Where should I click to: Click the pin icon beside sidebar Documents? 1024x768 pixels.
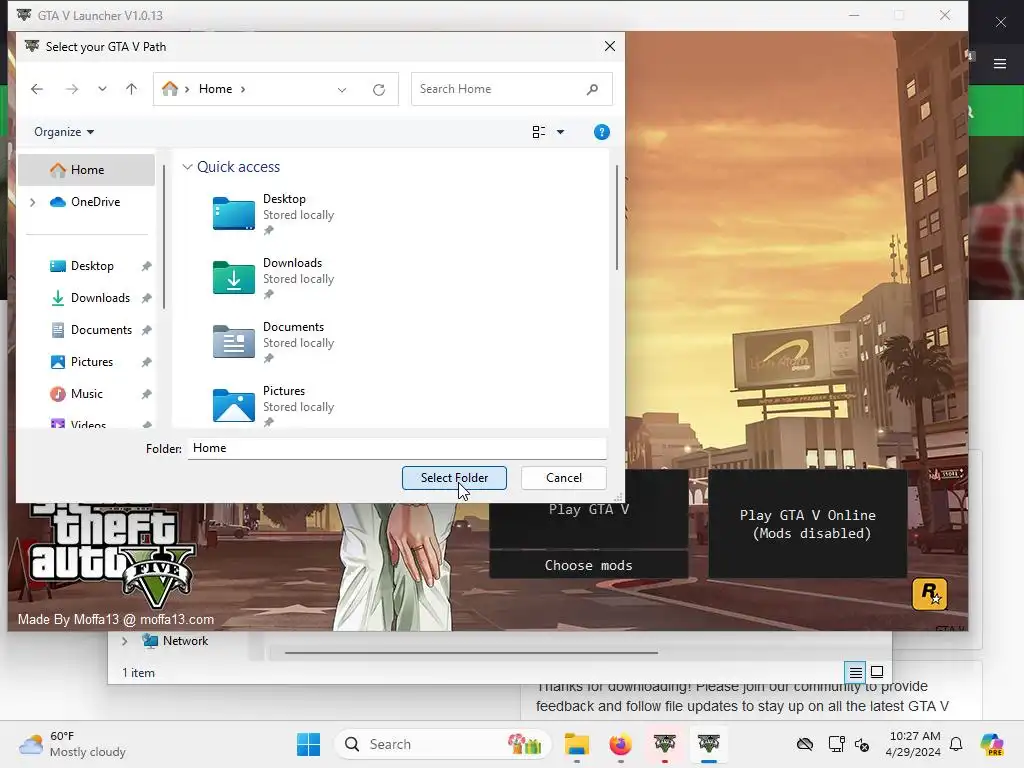146,330
